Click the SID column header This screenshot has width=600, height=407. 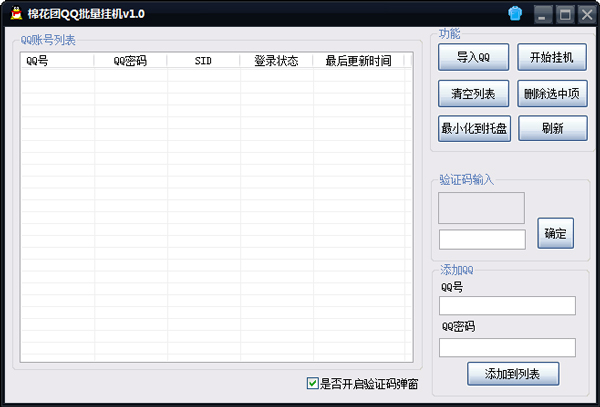(203, 61)
